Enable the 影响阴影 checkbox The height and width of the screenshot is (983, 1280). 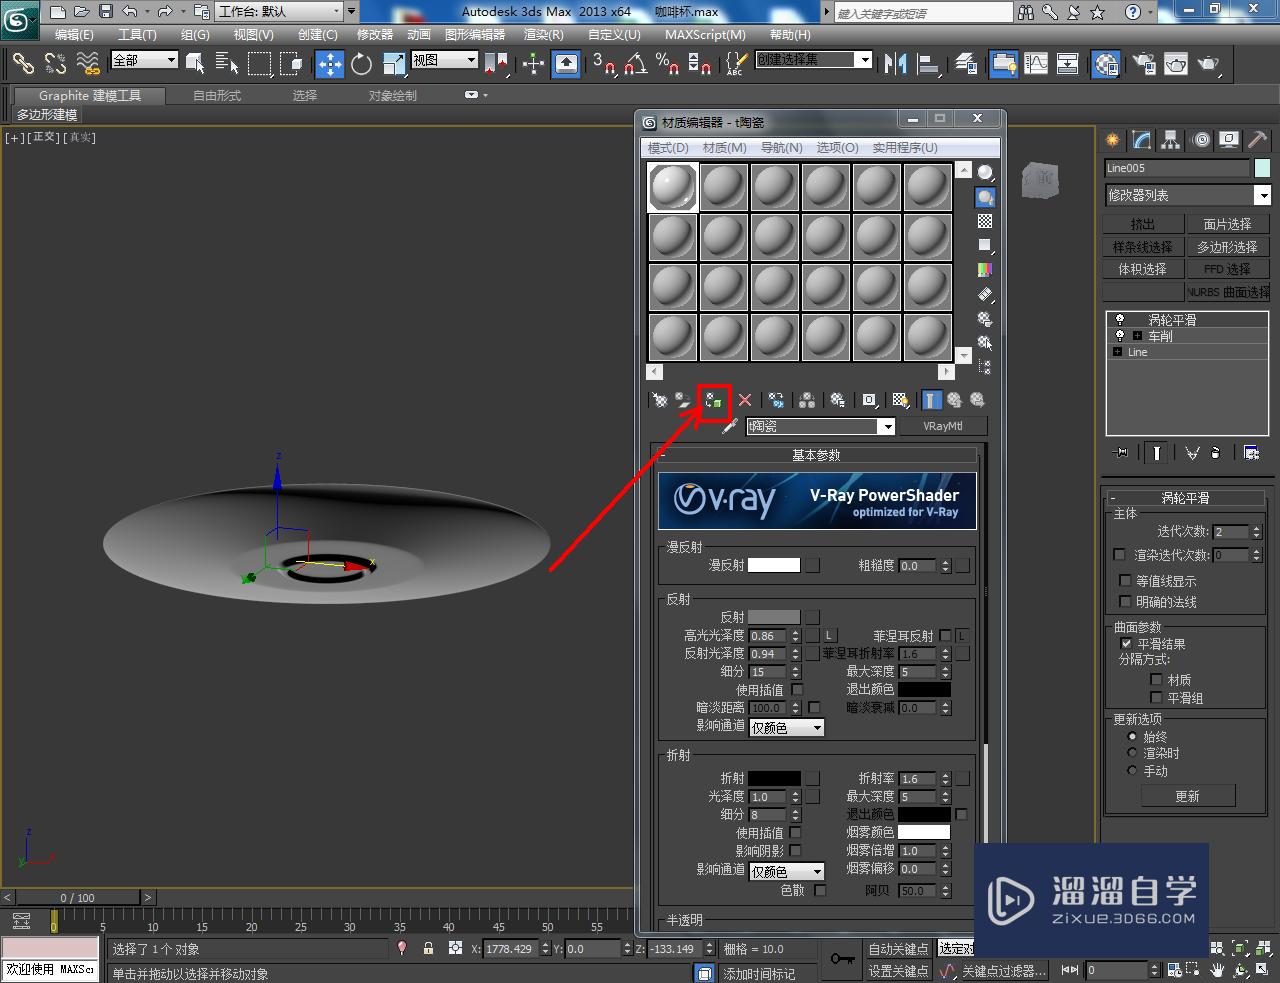click(796, 851)
